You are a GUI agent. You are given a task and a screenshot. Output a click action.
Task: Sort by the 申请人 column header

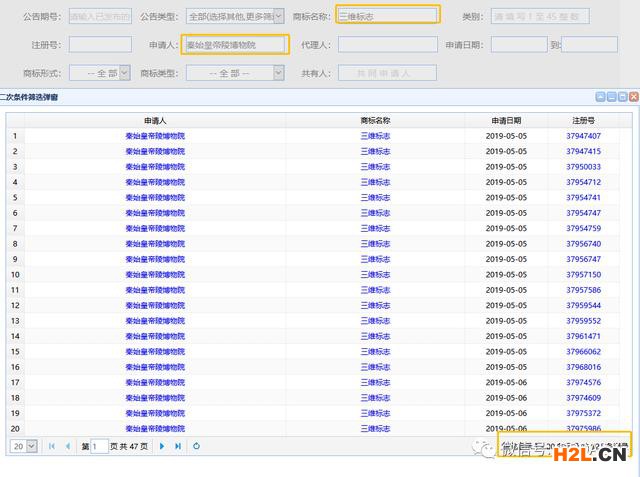point(155,120)
